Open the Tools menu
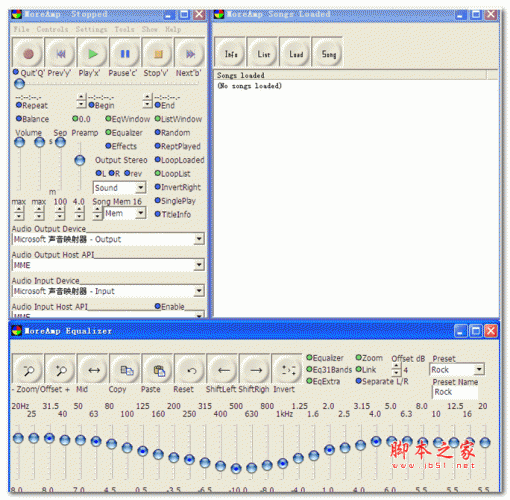This screenshot has width=510, height=500. click(x=124, y=29)
